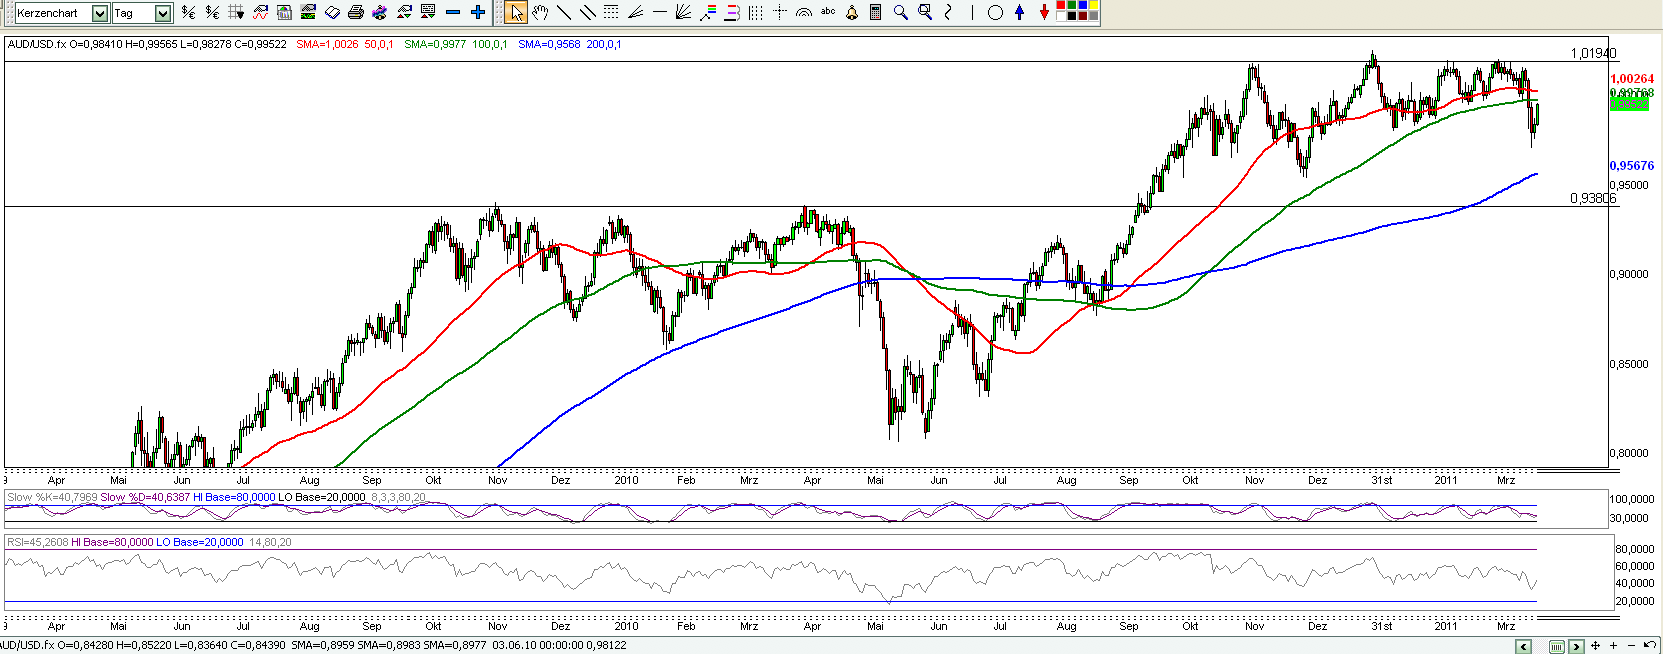Click the SMA=0,9977 legend label
Viewport: 1663px width, 654px height.
[435, 44]
